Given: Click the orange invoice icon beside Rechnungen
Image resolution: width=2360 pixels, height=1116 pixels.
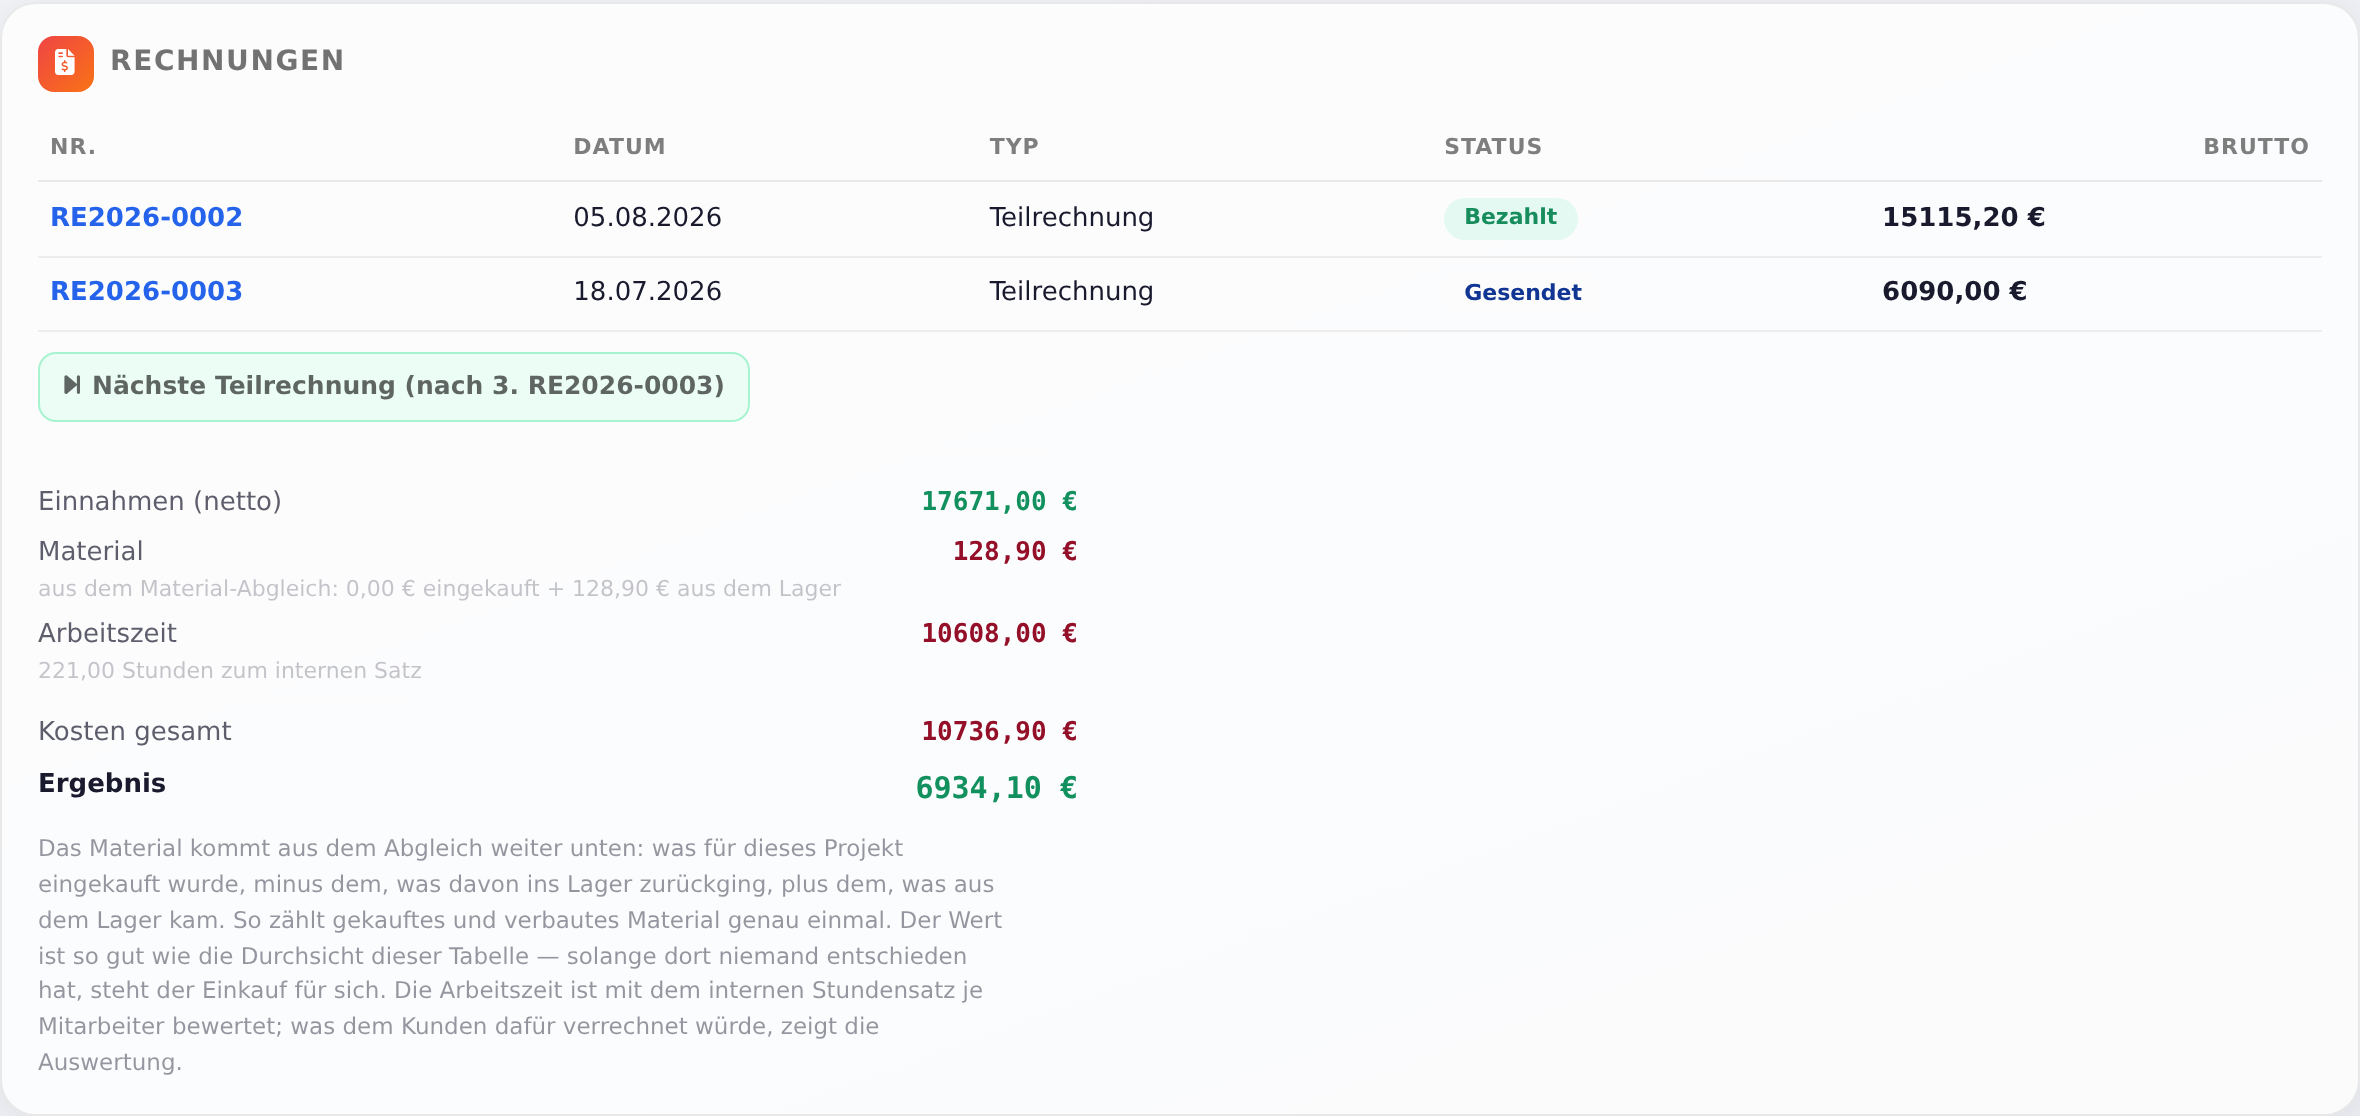Looking at the screenshot, I should (x=66, y=63).
